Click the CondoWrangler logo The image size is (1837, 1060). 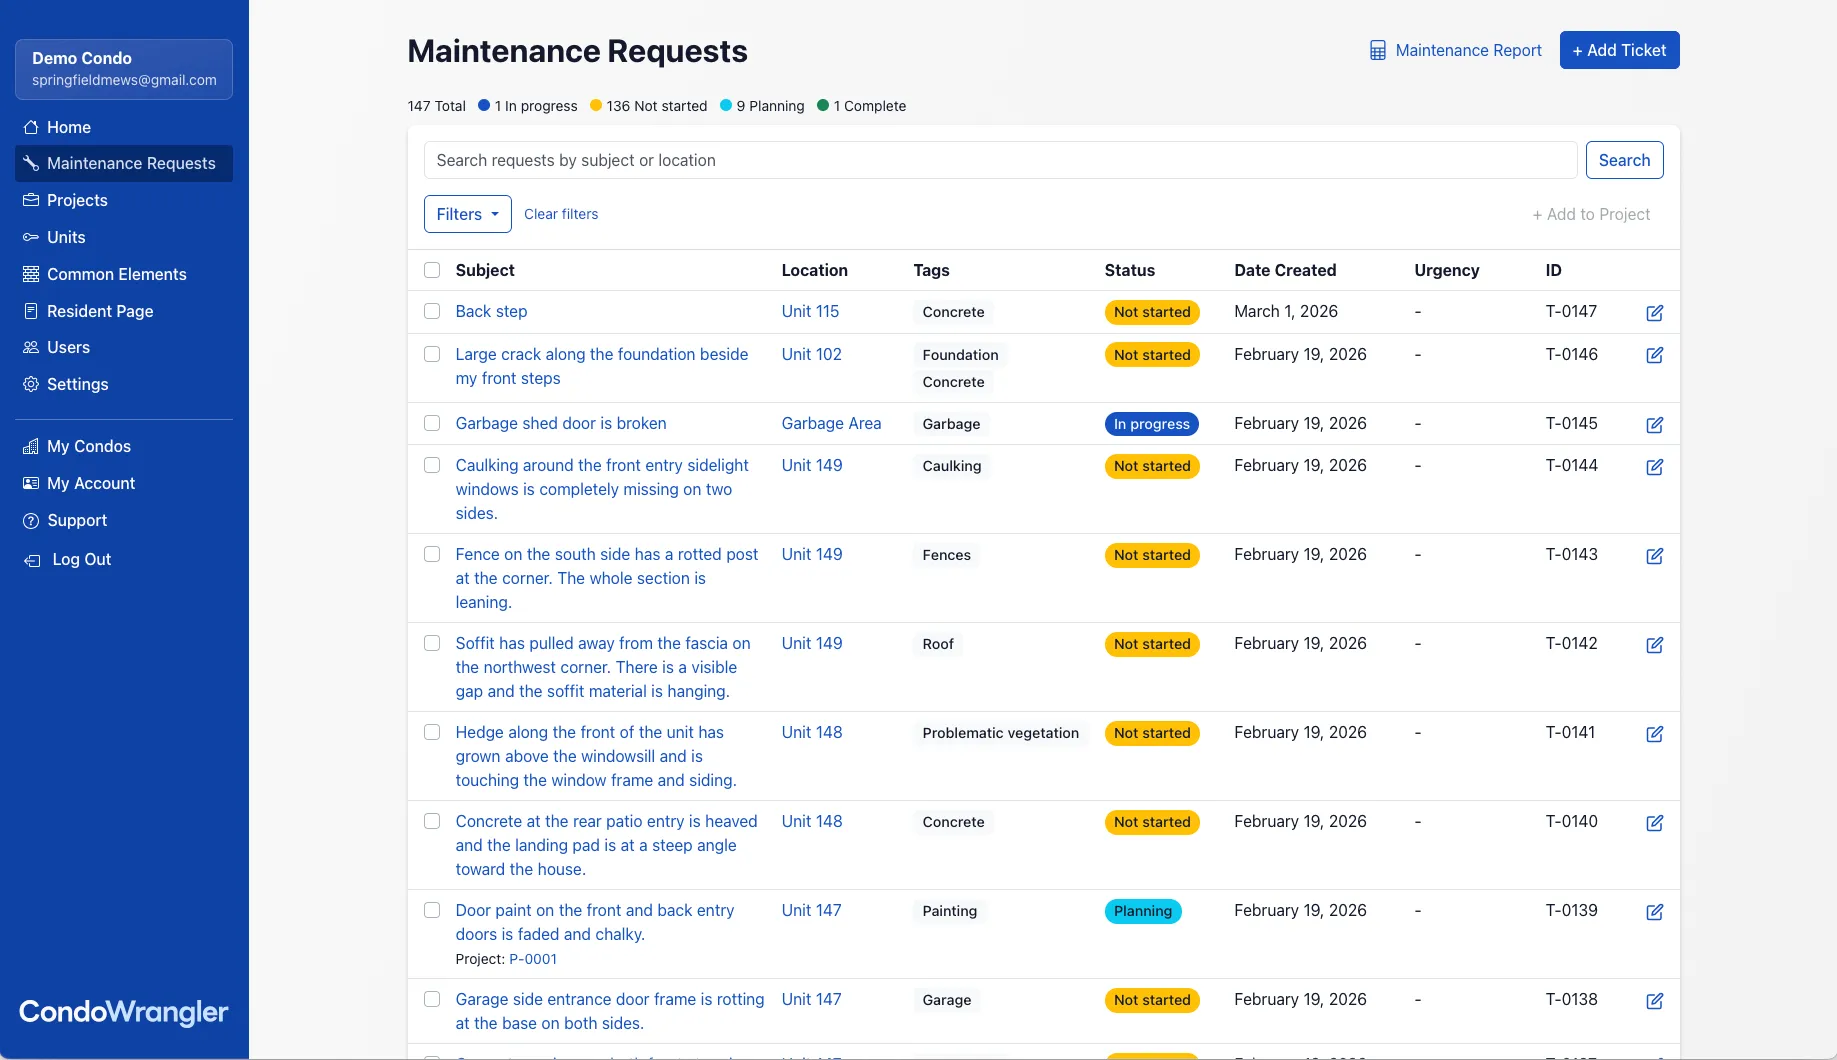click(x=124, y=1012)
